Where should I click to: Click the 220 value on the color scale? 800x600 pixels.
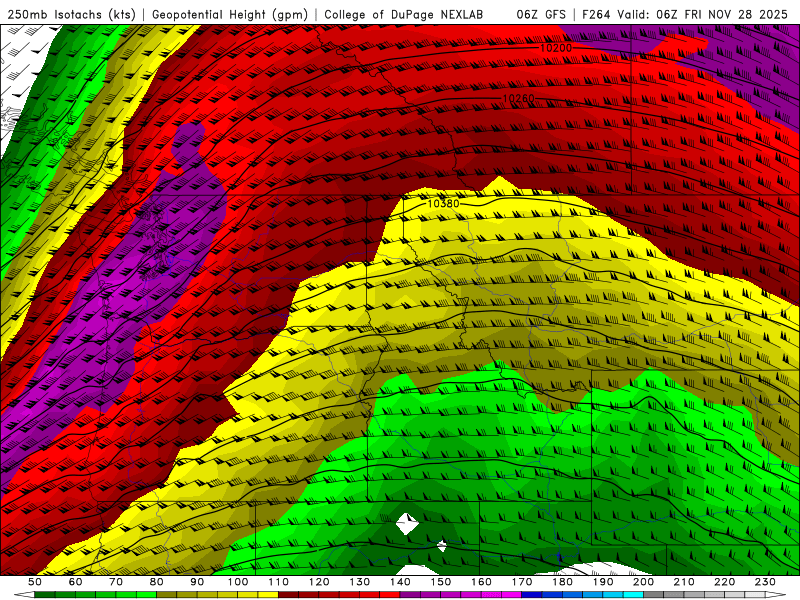click(x=724, y=582)
